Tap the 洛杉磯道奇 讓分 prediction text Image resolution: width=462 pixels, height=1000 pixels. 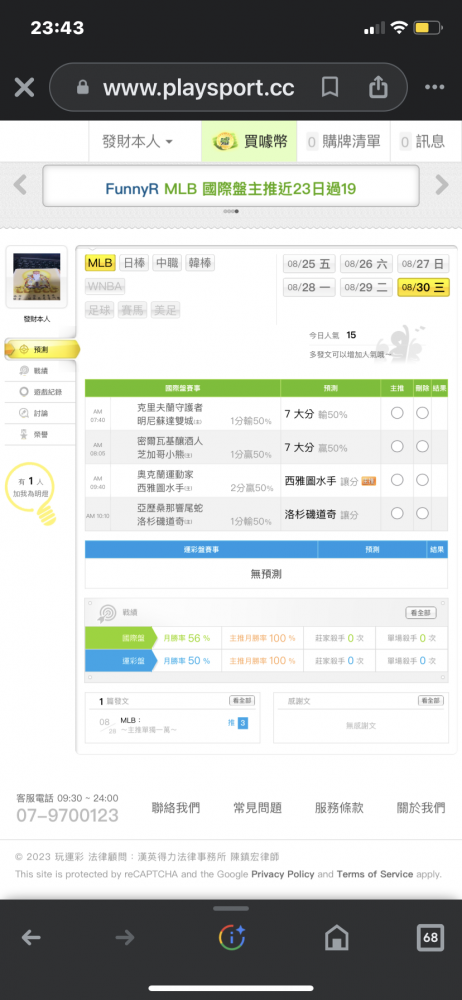point(321,514)
